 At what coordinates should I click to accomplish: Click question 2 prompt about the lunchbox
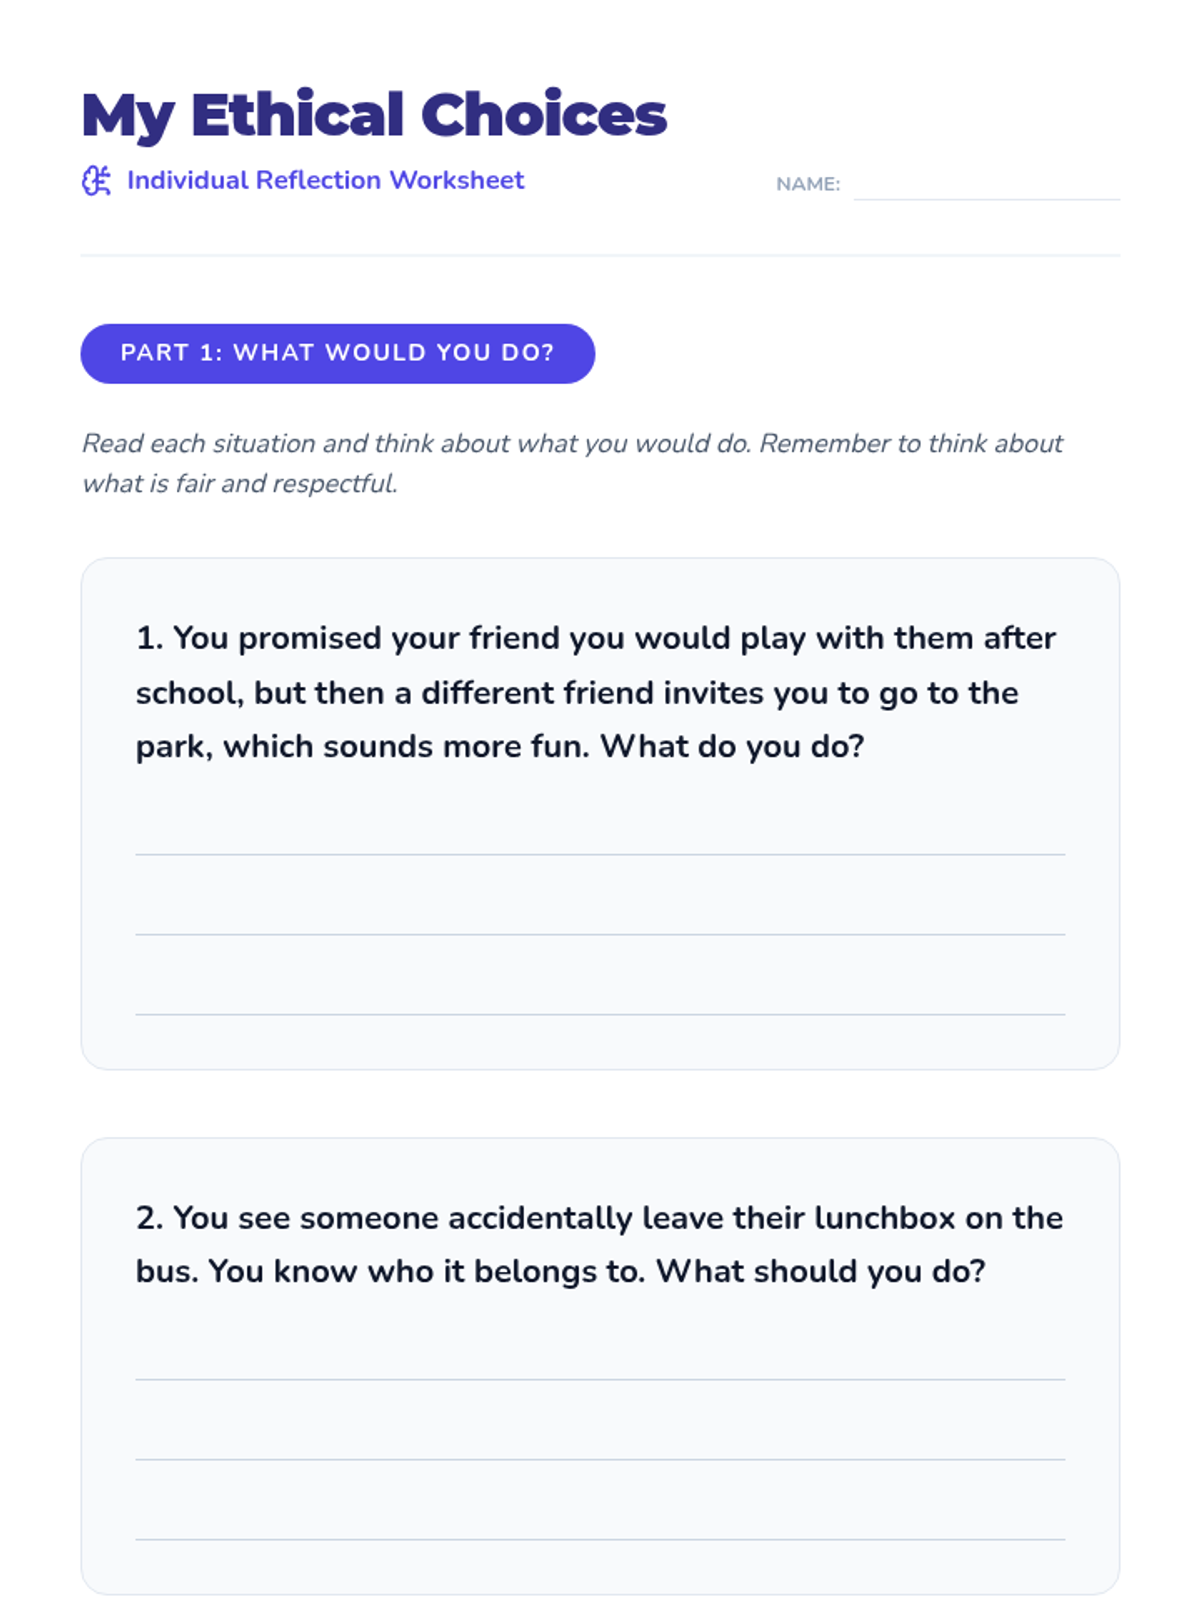click(600, 1244)
